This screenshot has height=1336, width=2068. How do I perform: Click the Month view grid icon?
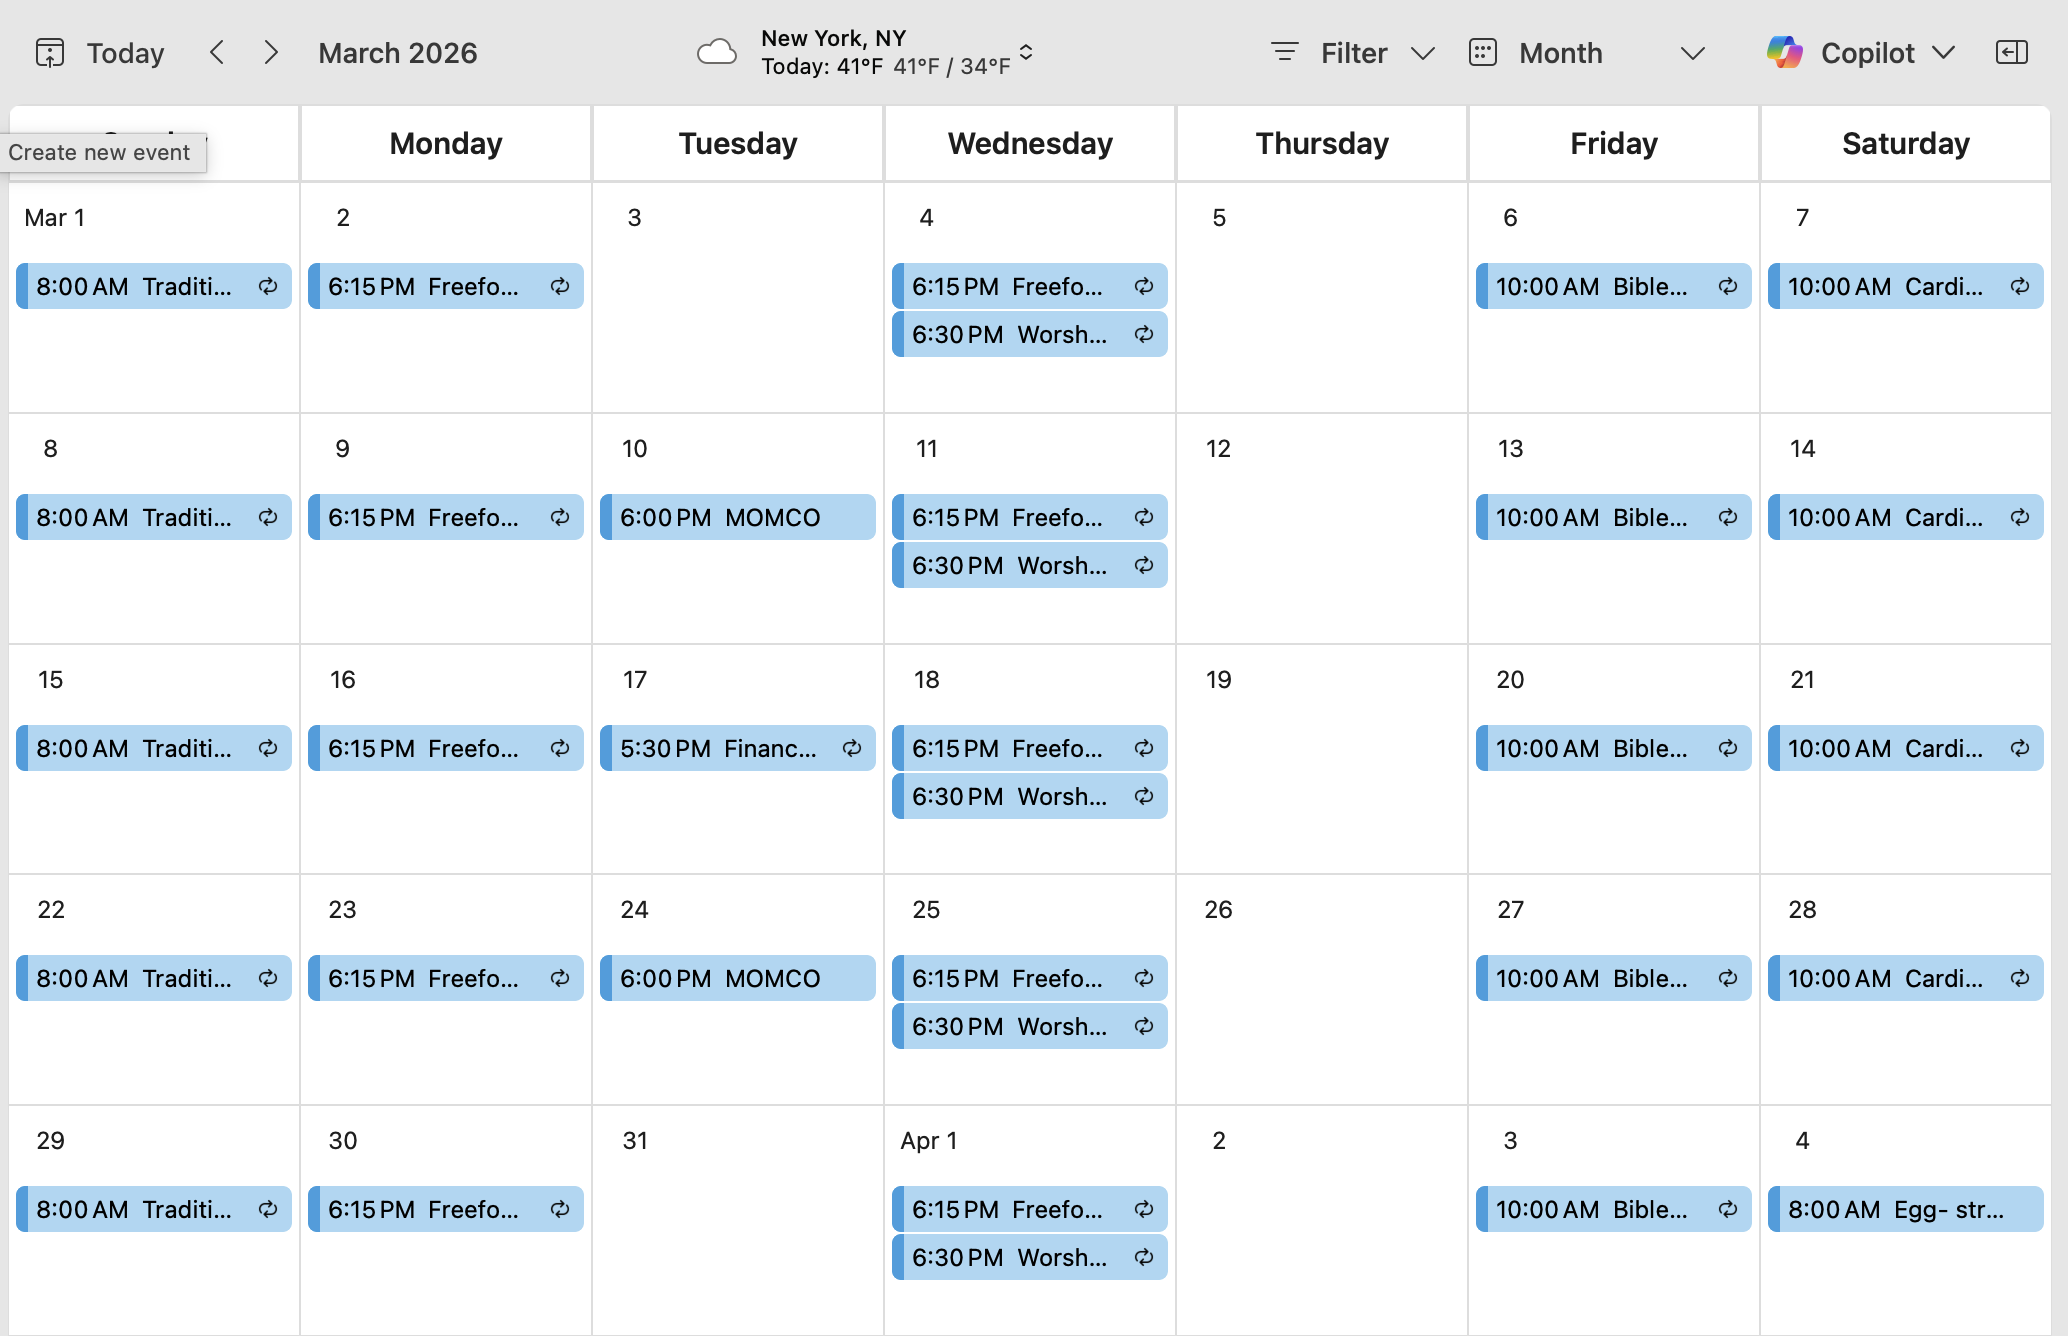point(1482,53)
